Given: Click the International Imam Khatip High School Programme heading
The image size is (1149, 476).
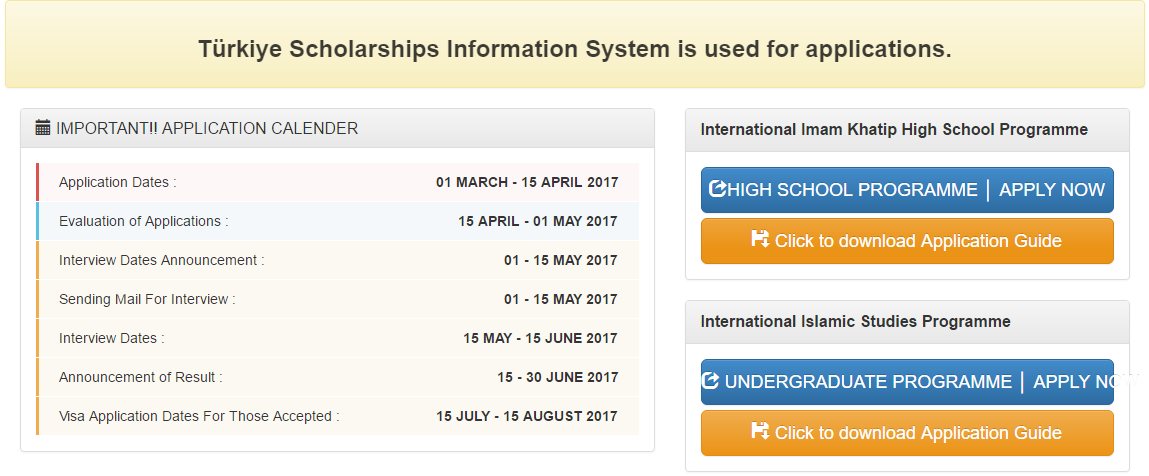Looking at the screenshot, I should click(x=894, y=130).
